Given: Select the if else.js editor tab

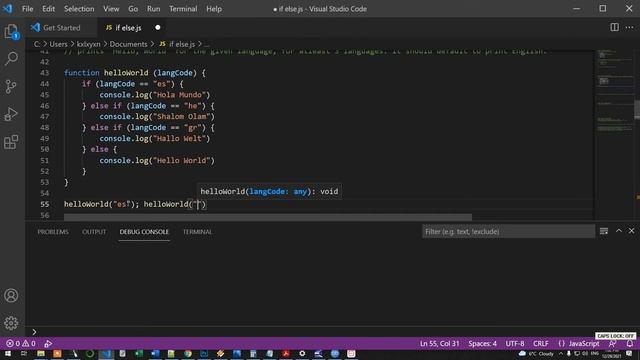Looking at the screenshot, I should point(131,28).
